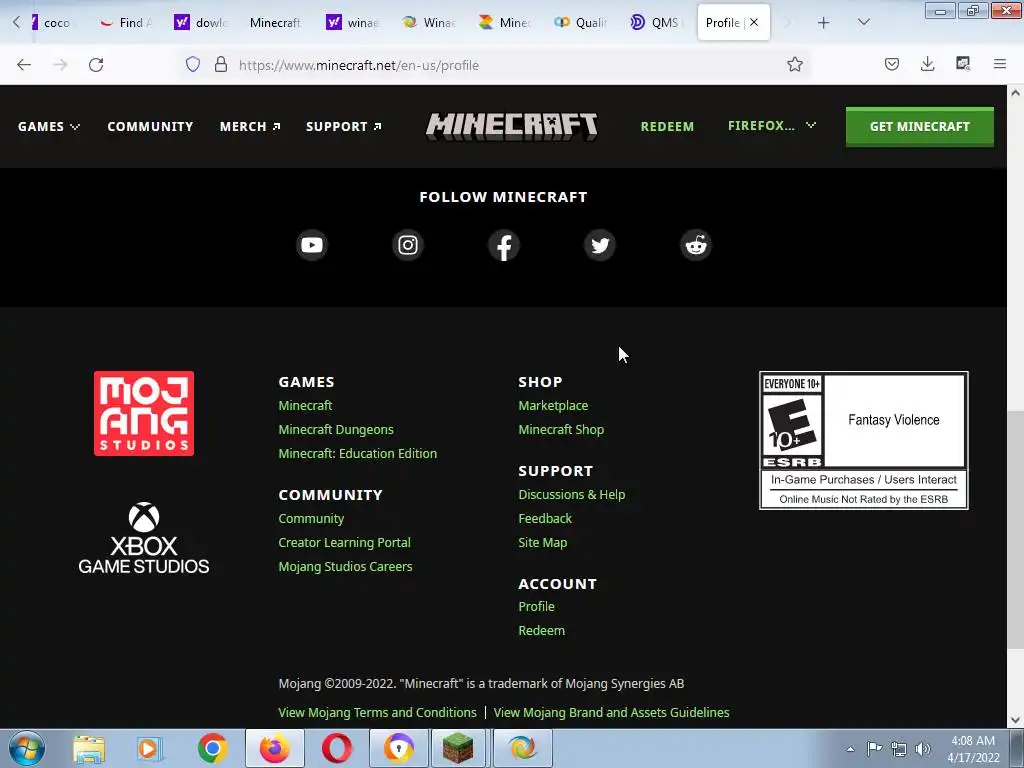
Task: Open Minecraft link under Games
Action: coord(305,406)
